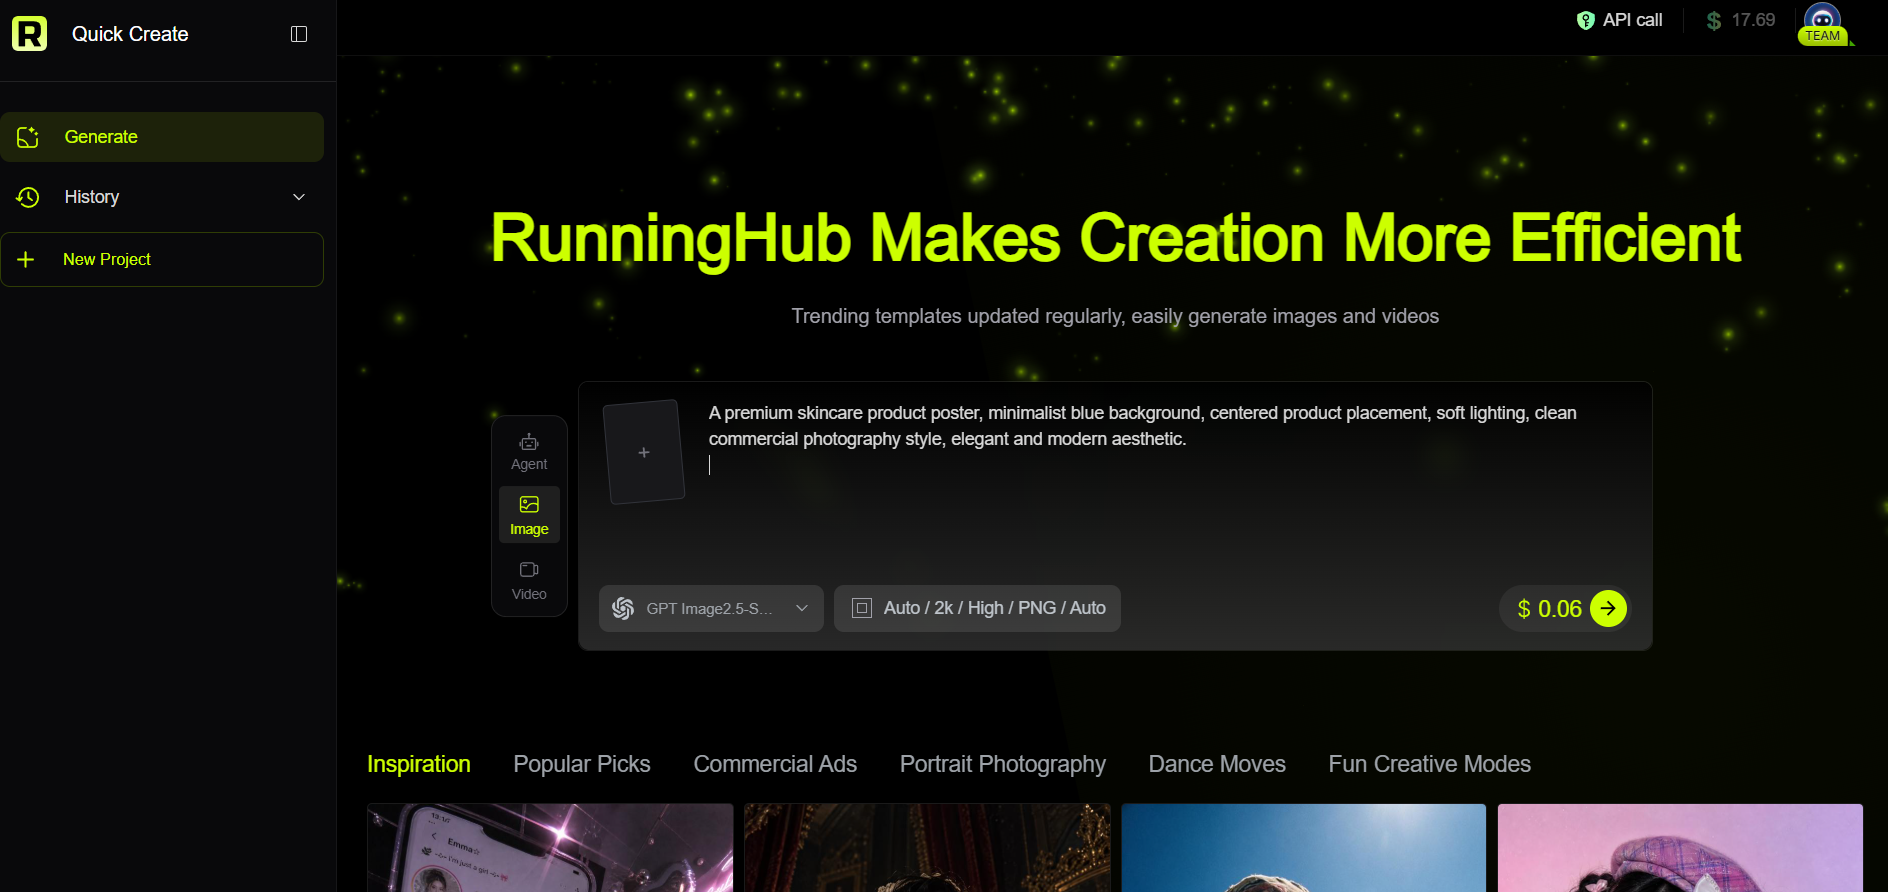This screenshot has width=1888, height=892.
Task: Switch to Agent mode
Action: coord(529,452)
